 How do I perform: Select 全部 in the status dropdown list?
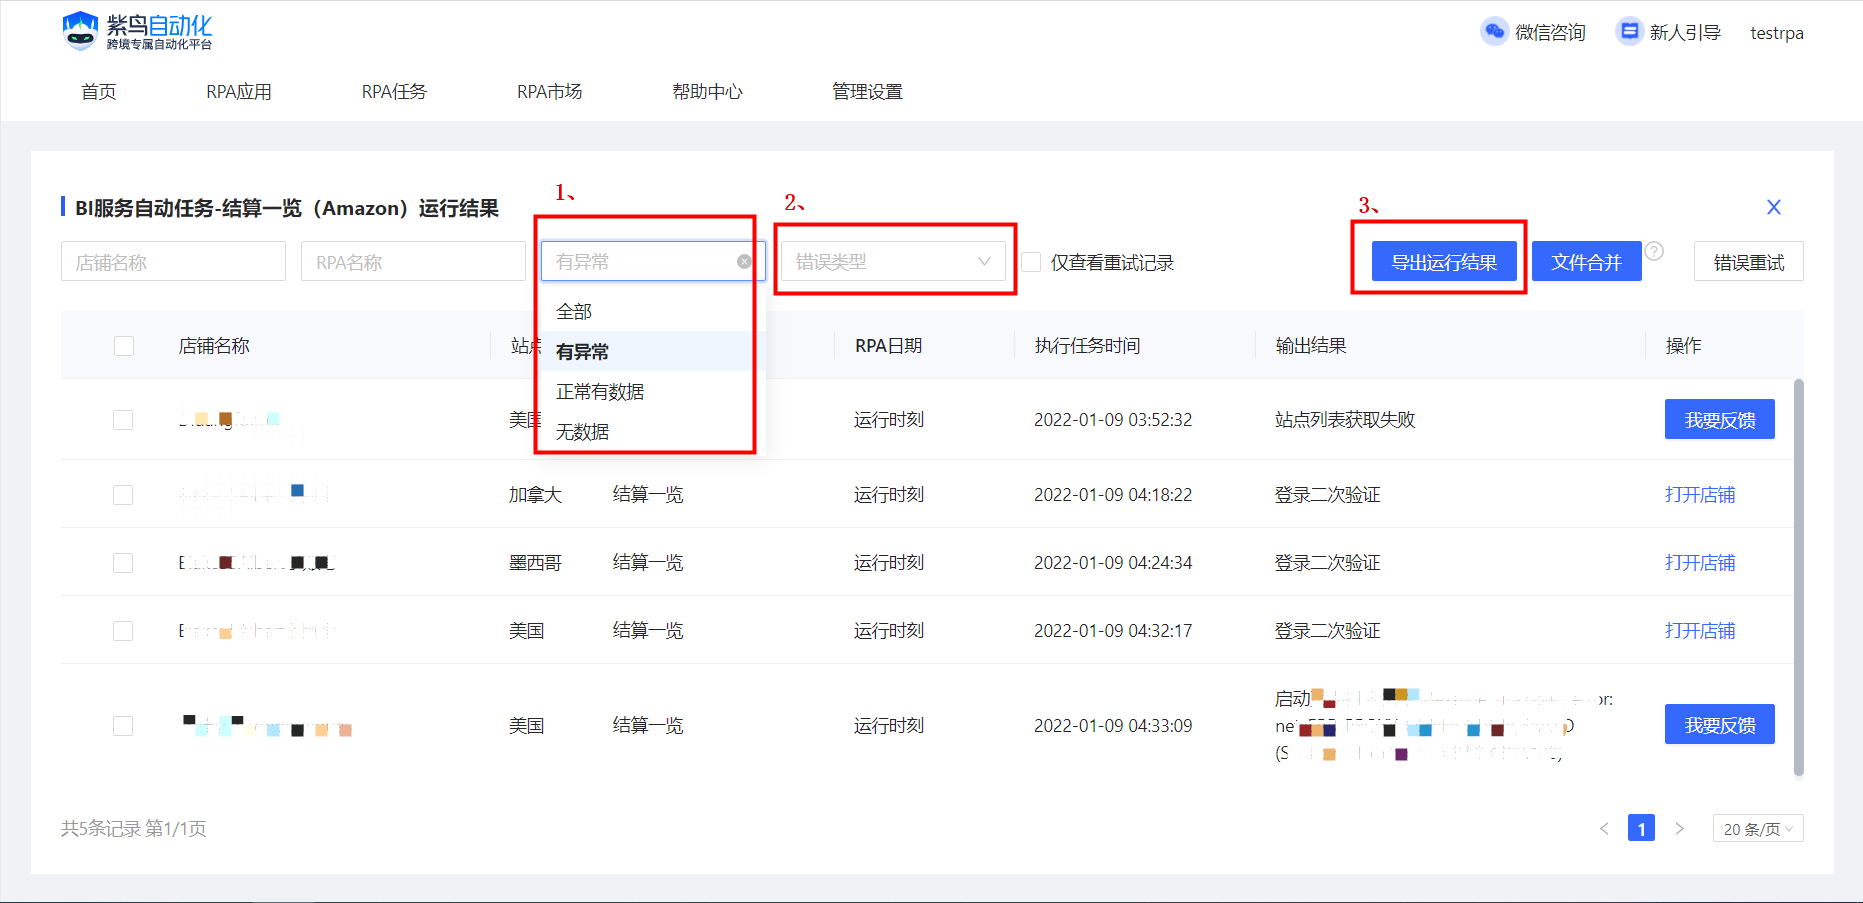(x=653, y=312)
